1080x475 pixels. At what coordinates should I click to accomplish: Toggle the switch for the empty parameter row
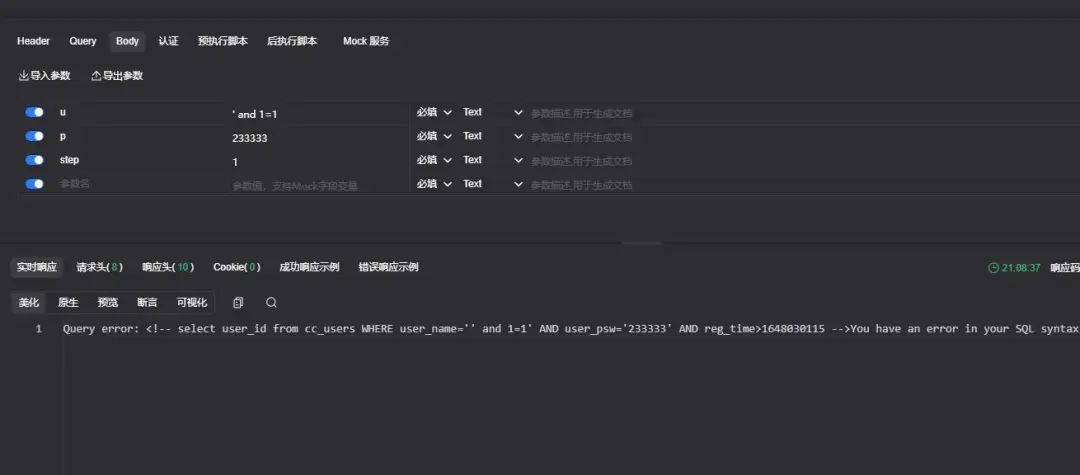pyautogui.click(x=34, y=184)
